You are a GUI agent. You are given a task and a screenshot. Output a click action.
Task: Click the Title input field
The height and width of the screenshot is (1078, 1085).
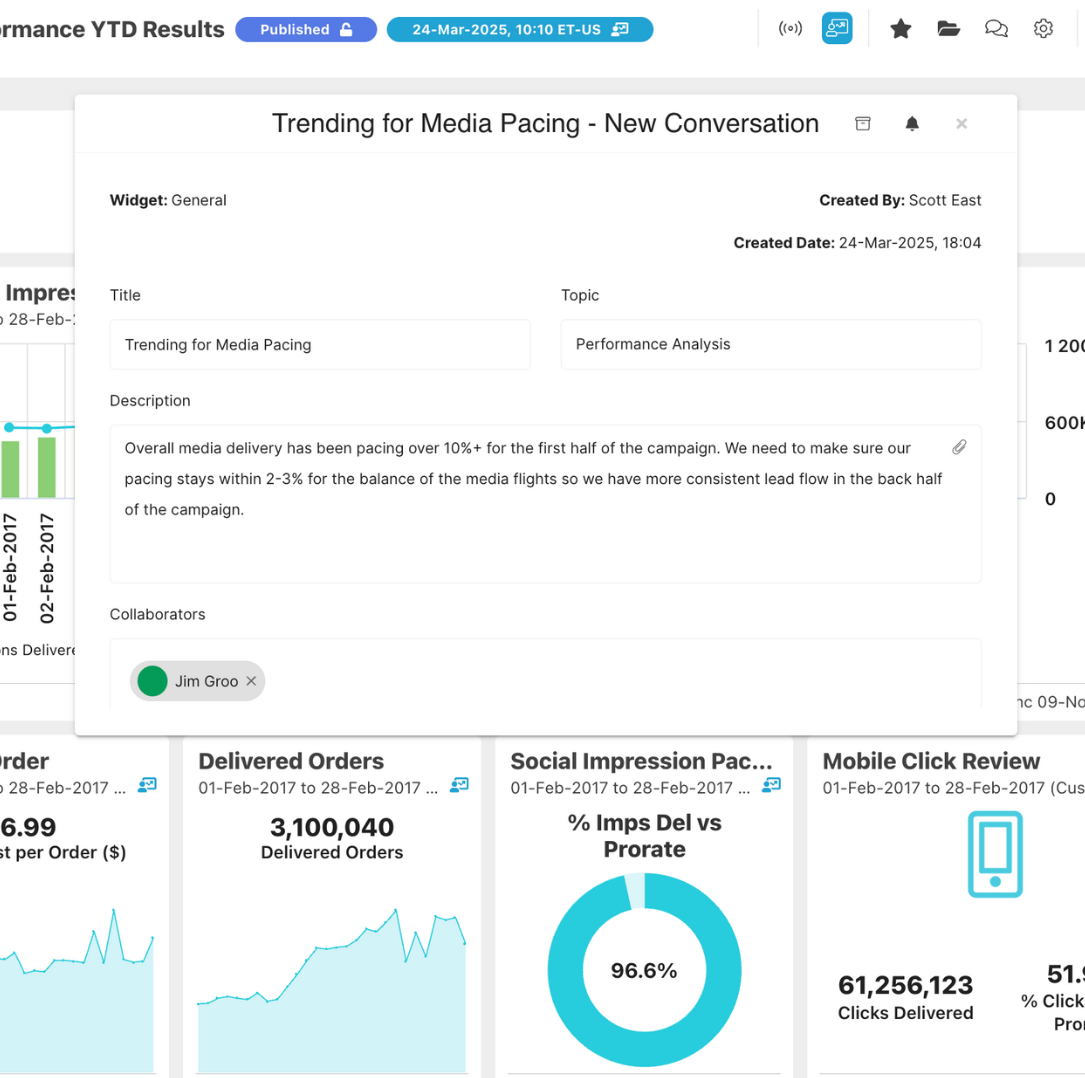[x=319, y=345]
